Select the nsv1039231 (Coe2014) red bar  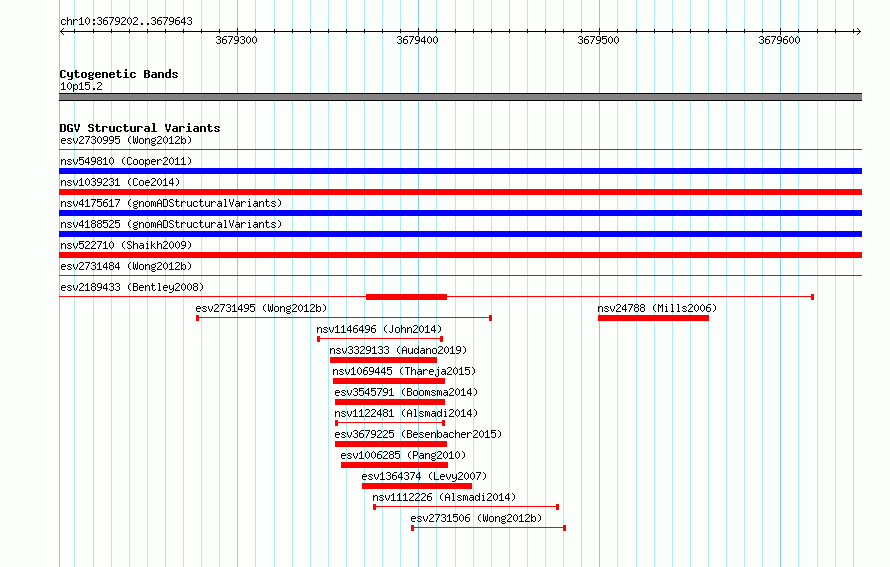pyautogui.click(x=460, y=192)
